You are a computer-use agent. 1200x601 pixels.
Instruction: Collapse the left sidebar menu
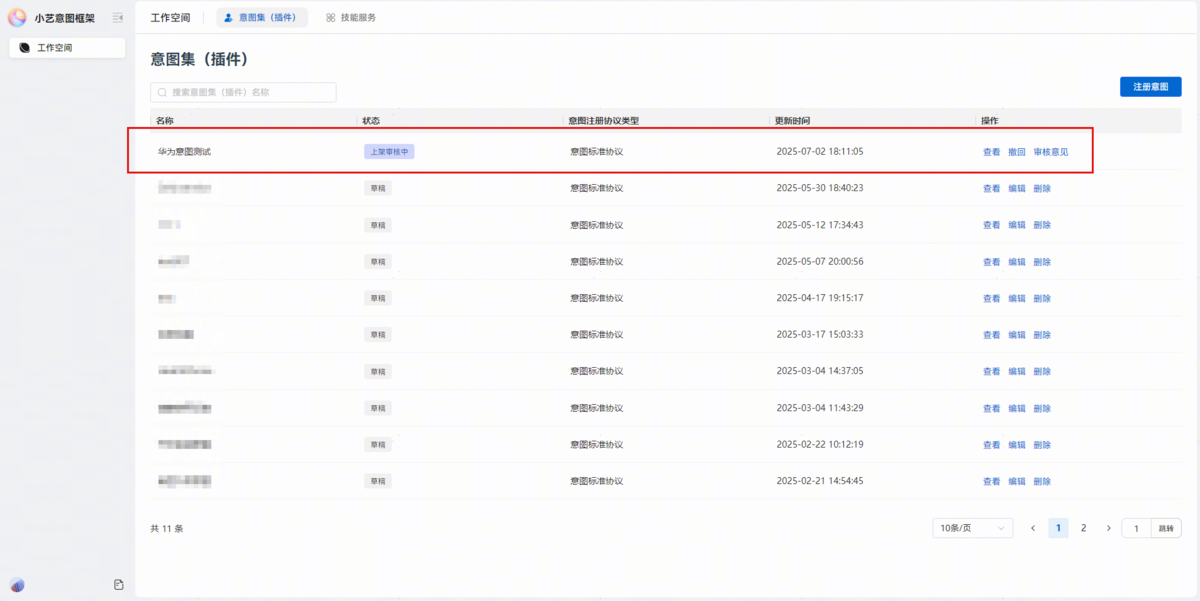pos(118,17)
